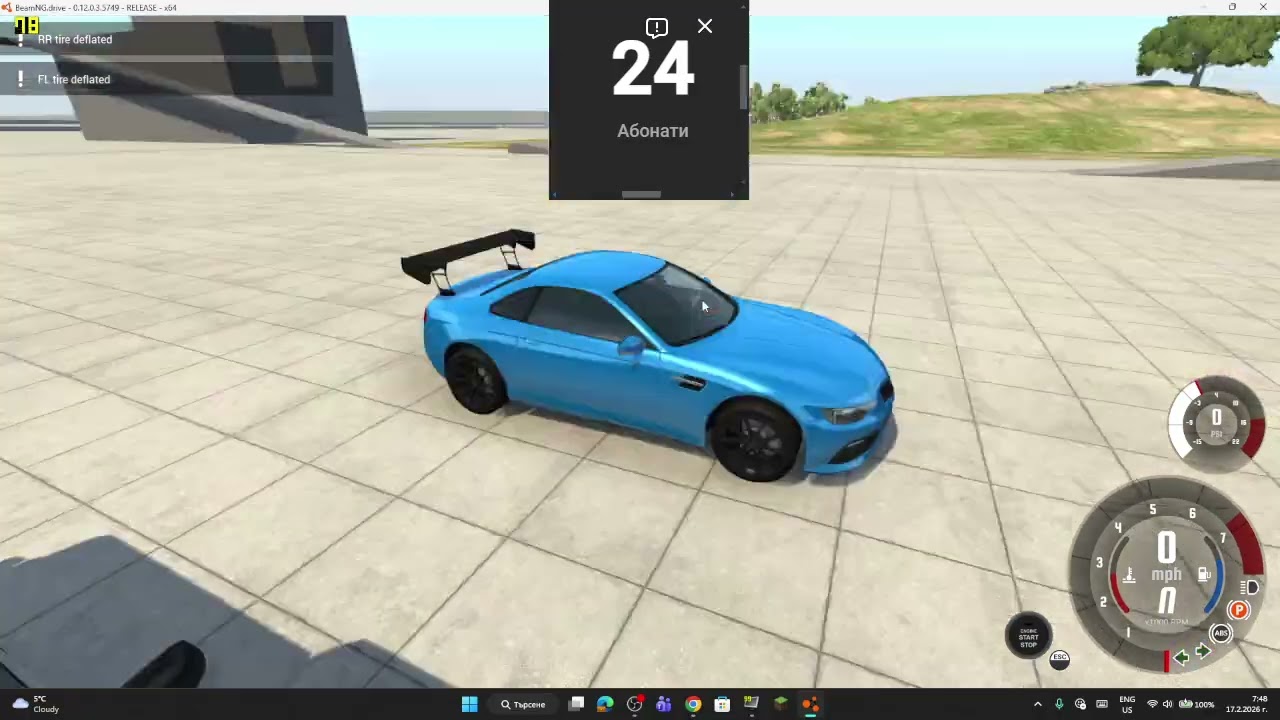The height and width of the screenshot is (720, 1280).
Task: Click the feedback icon in subscriber widget
Action: click(x=657, y=28)
